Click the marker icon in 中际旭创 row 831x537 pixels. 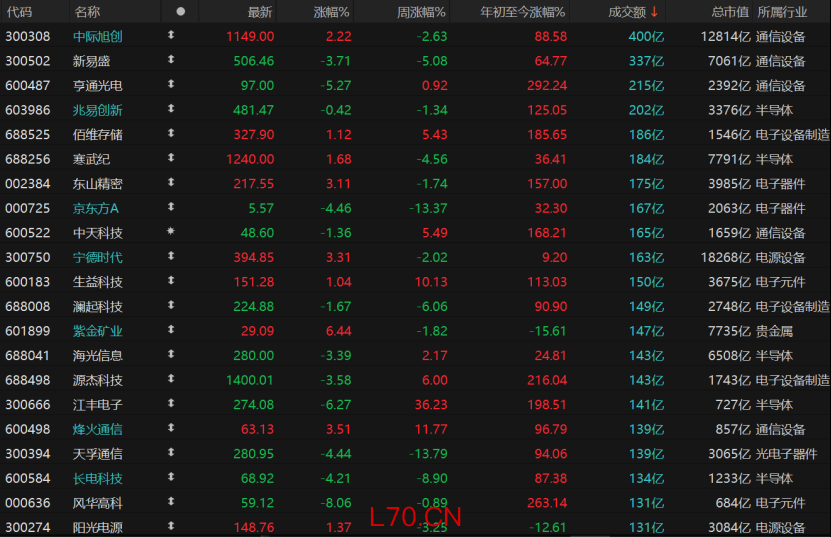tap(171, 35)
